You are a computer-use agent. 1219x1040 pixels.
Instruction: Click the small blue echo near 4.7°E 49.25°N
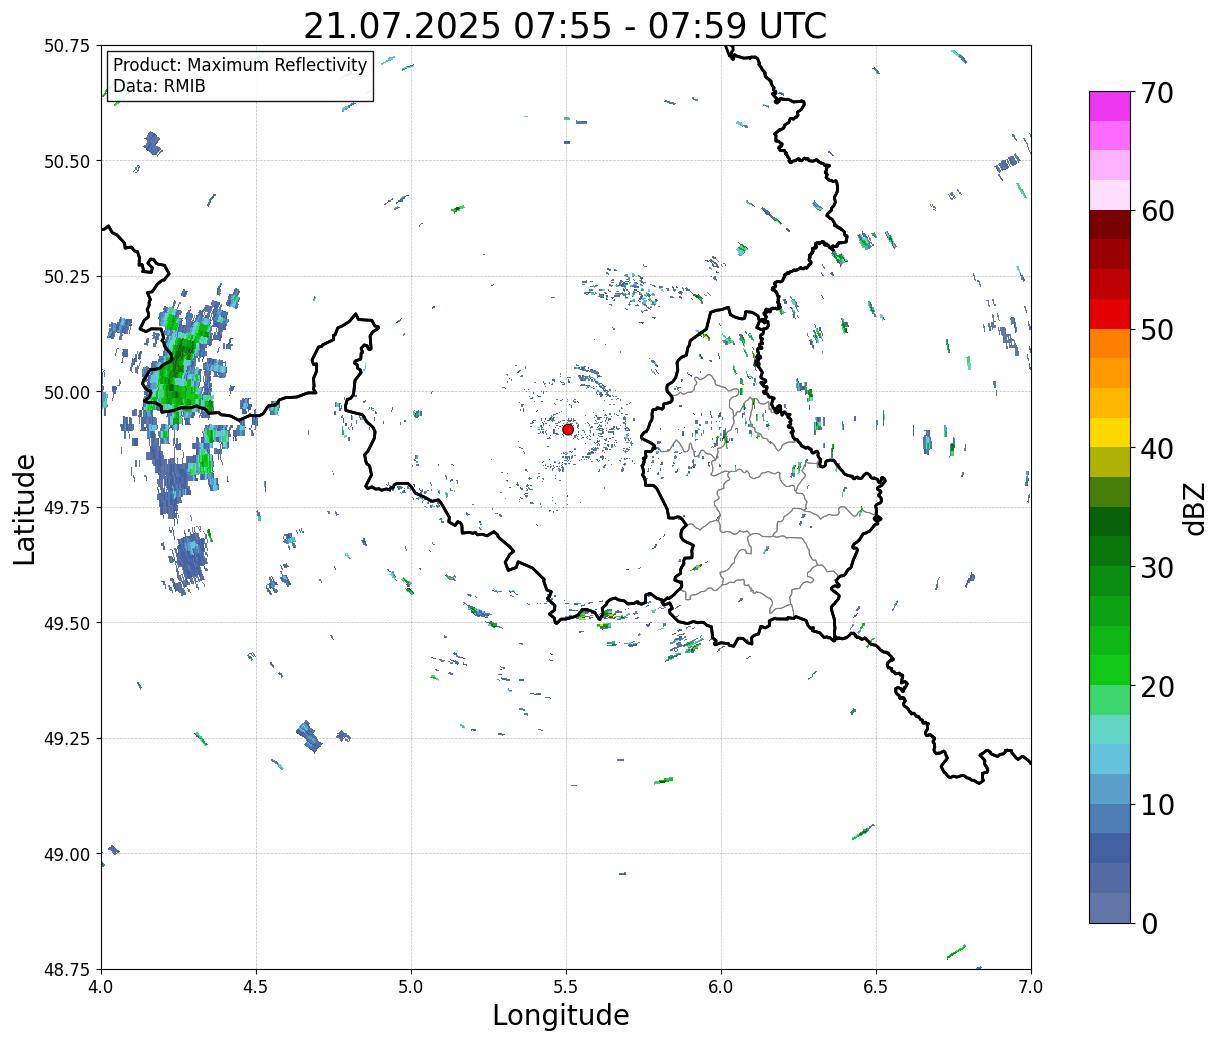309,736
